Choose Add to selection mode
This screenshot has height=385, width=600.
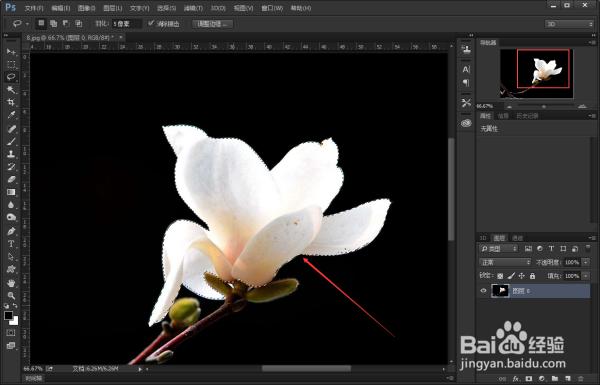point(54,23)
